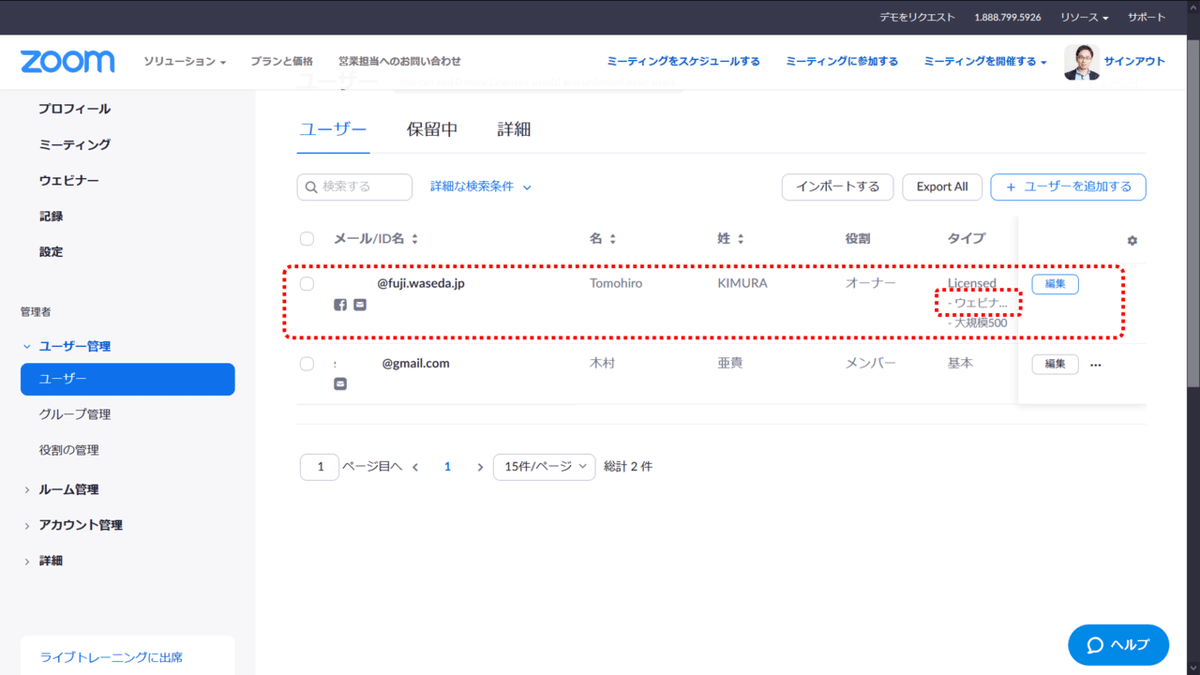Switch to the 詳細 tab
This screenshot has width=1200, height=675.
[x=515, y=129]
